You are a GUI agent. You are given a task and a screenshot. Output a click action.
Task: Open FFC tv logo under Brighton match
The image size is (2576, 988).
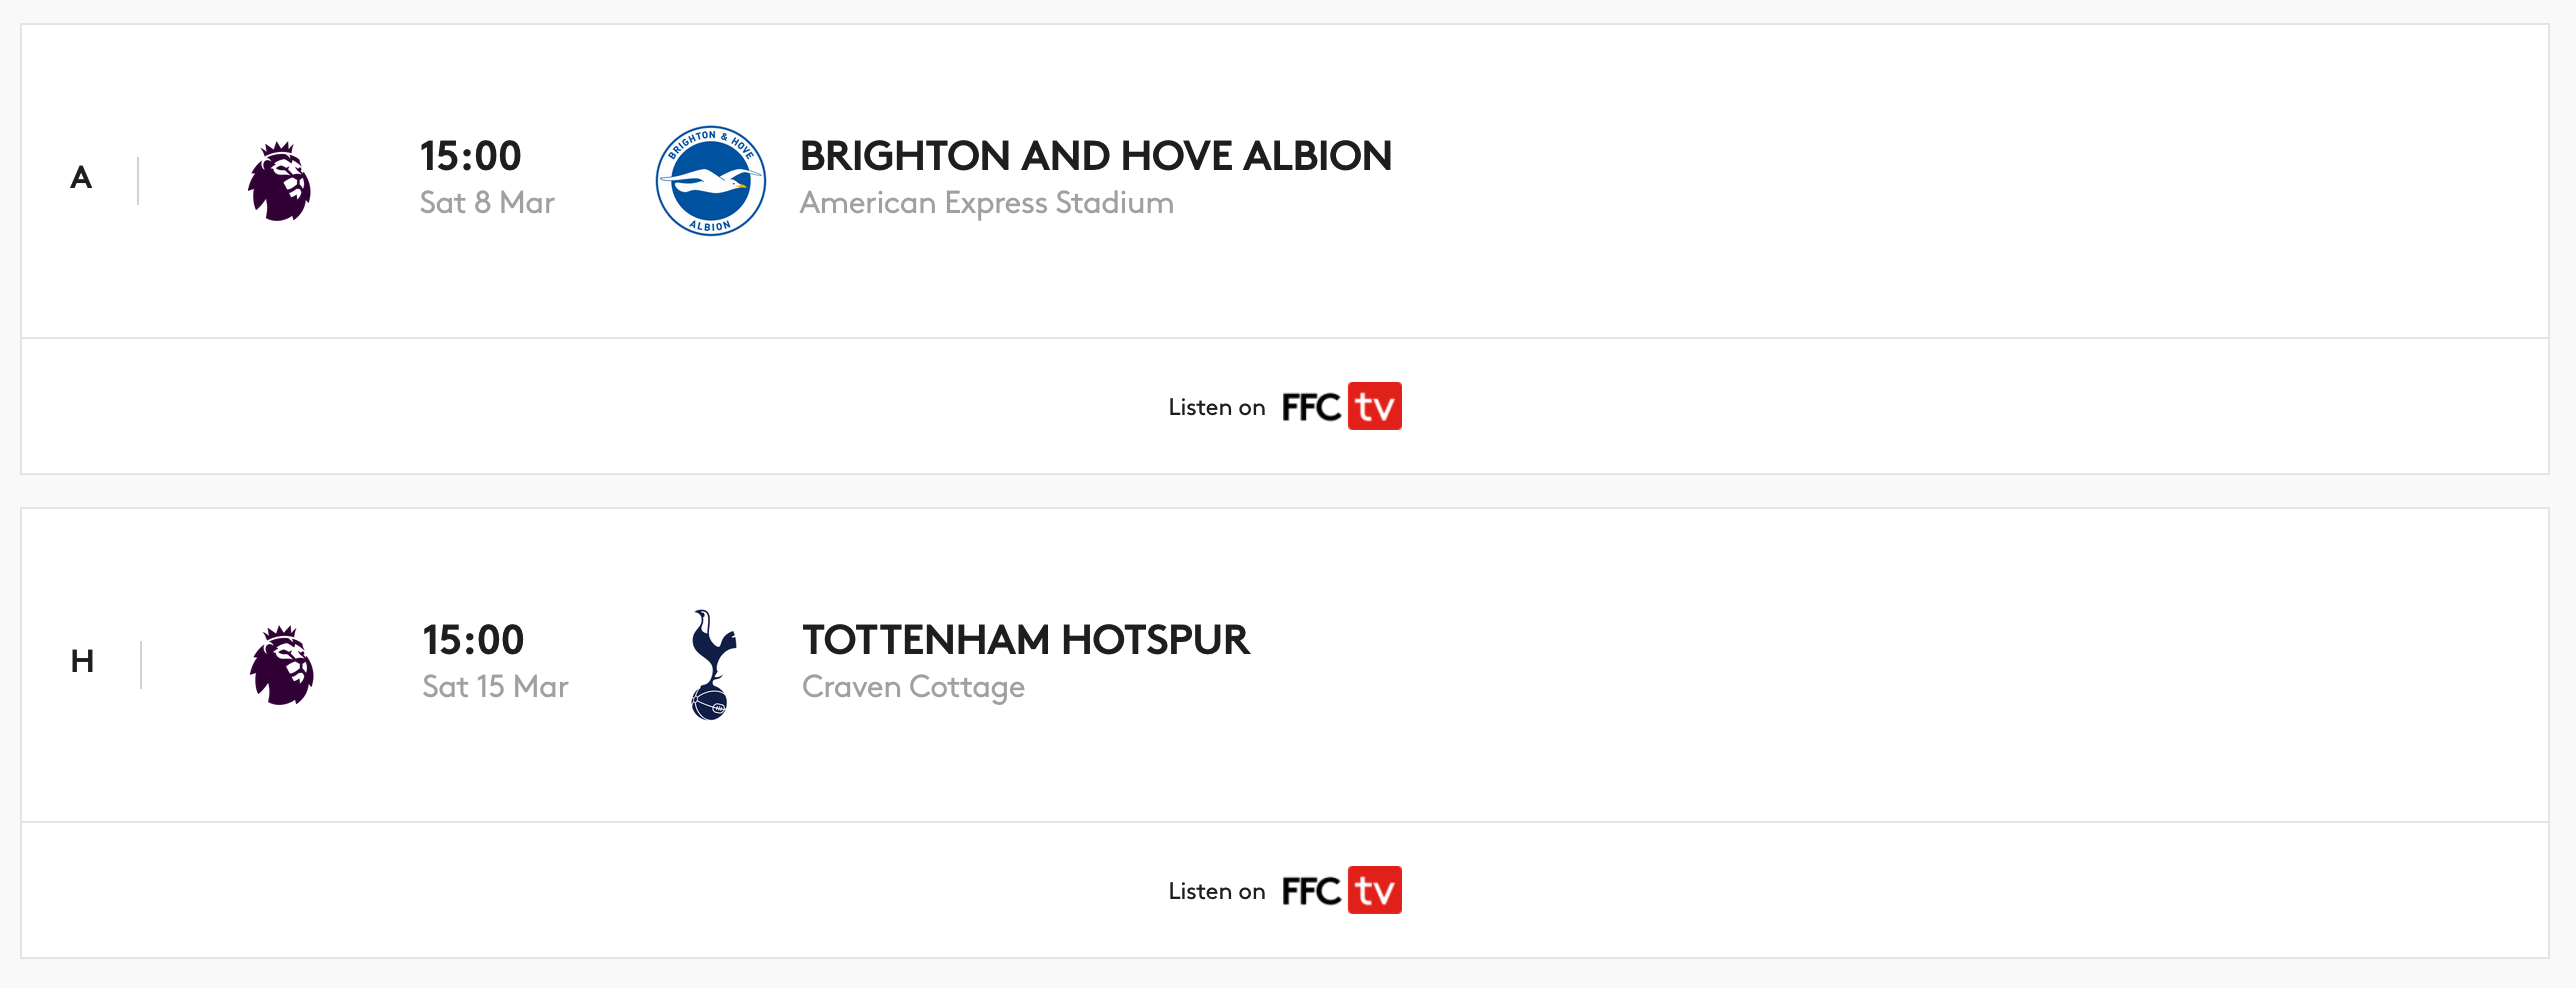click(1342, 406)
